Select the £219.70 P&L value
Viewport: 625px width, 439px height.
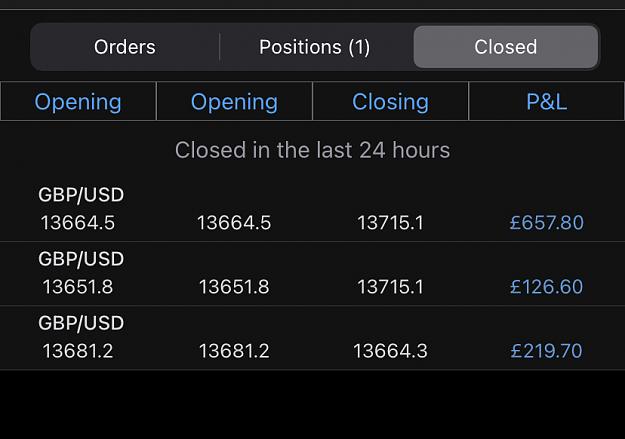coord(546,351)
